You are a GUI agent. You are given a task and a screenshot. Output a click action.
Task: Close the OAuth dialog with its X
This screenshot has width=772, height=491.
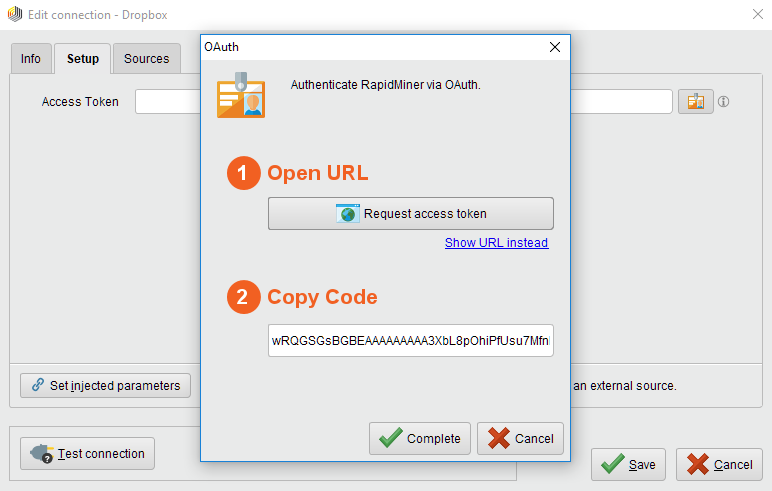tap(555, 47)
